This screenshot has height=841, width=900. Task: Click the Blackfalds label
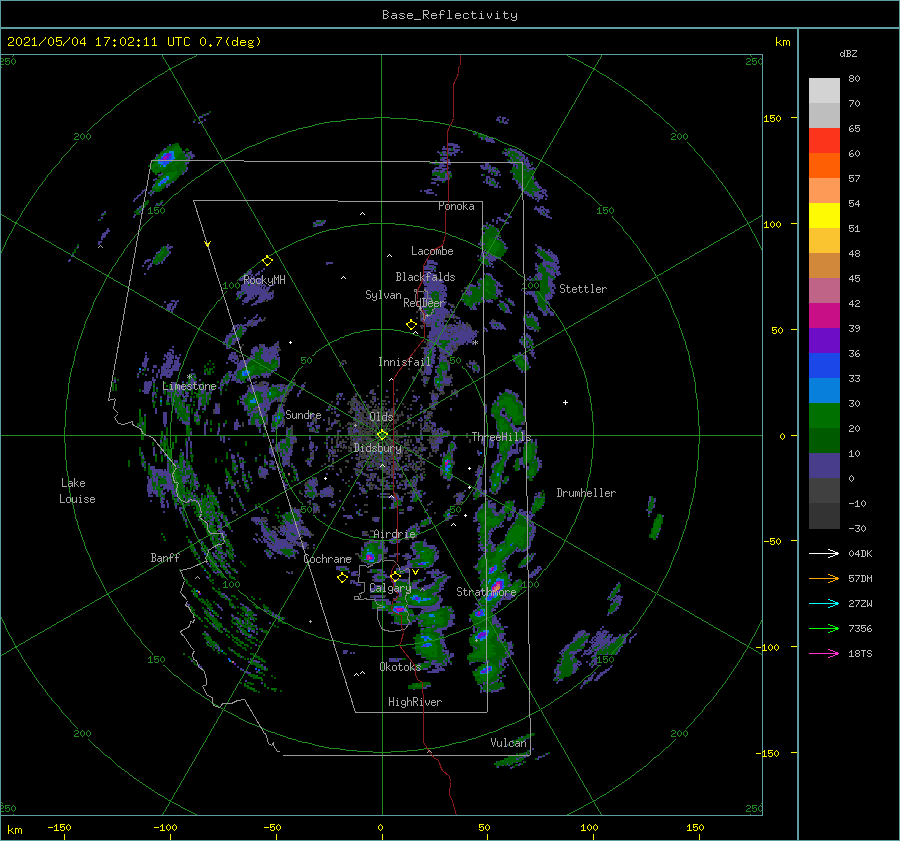[425, 277]
